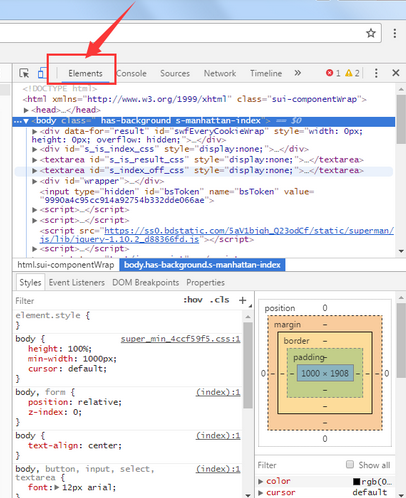Click the cursor: default declaration

click(67, 369)
